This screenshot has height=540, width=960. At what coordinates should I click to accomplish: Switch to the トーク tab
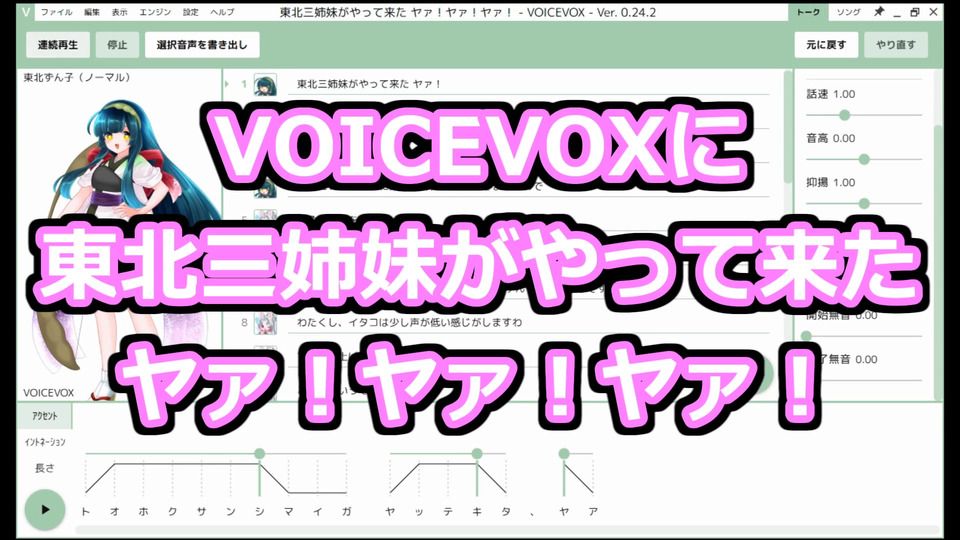pyautogui.click(x=808, y=12)
